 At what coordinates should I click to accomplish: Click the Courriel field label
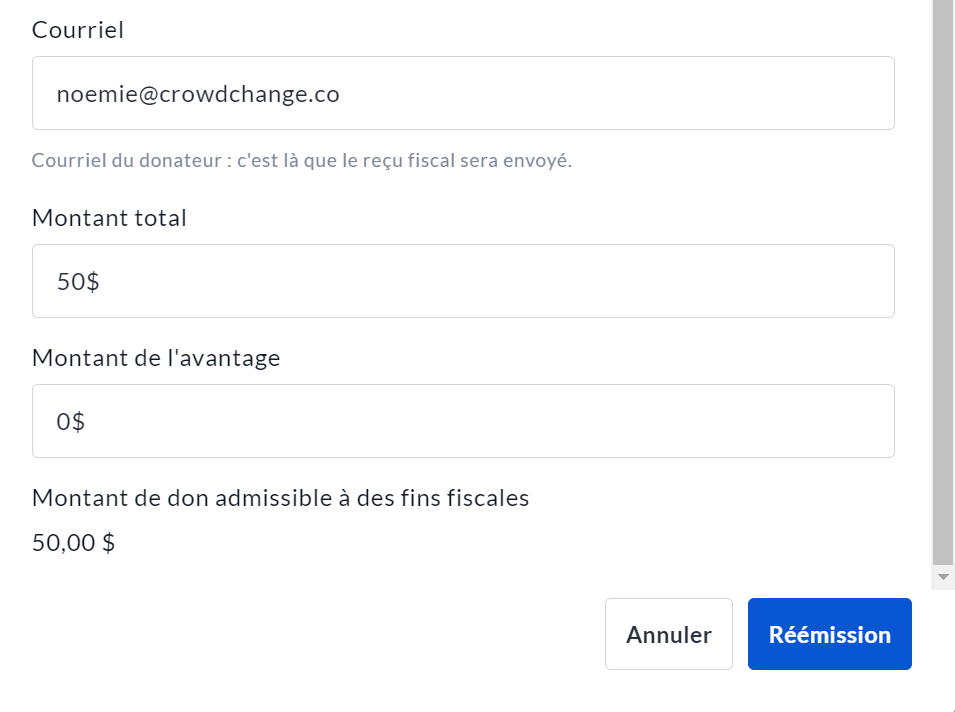(78, 30)
